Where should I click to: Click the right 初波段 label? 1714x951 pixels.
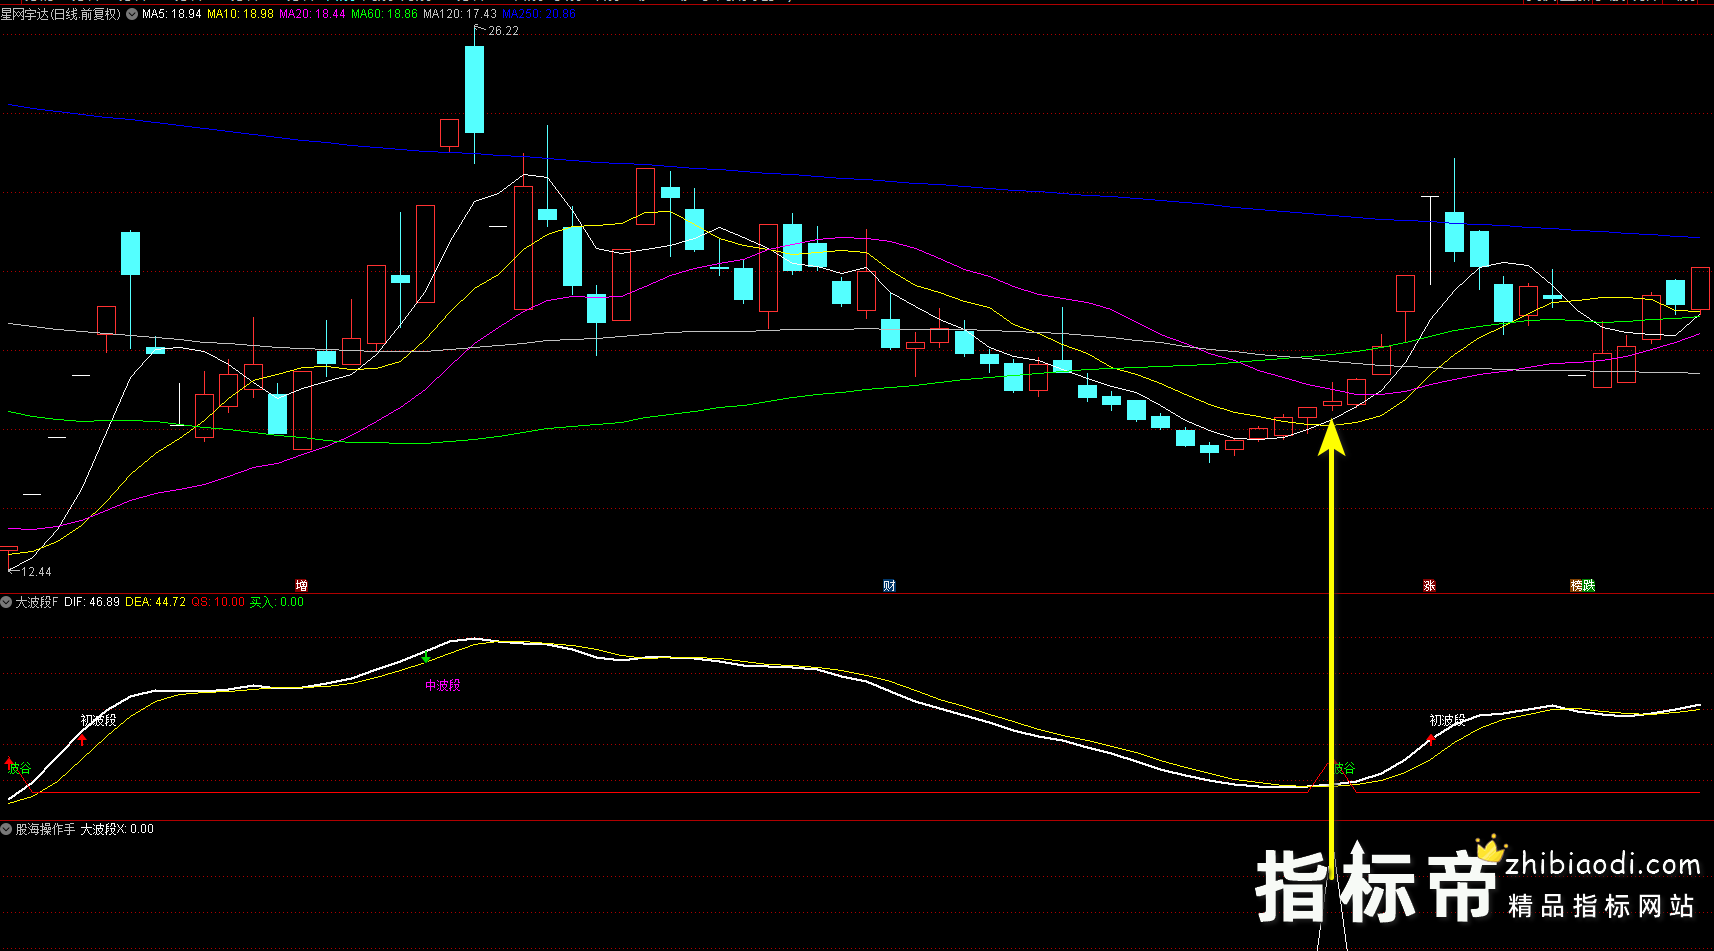(x=1447, y=720)
